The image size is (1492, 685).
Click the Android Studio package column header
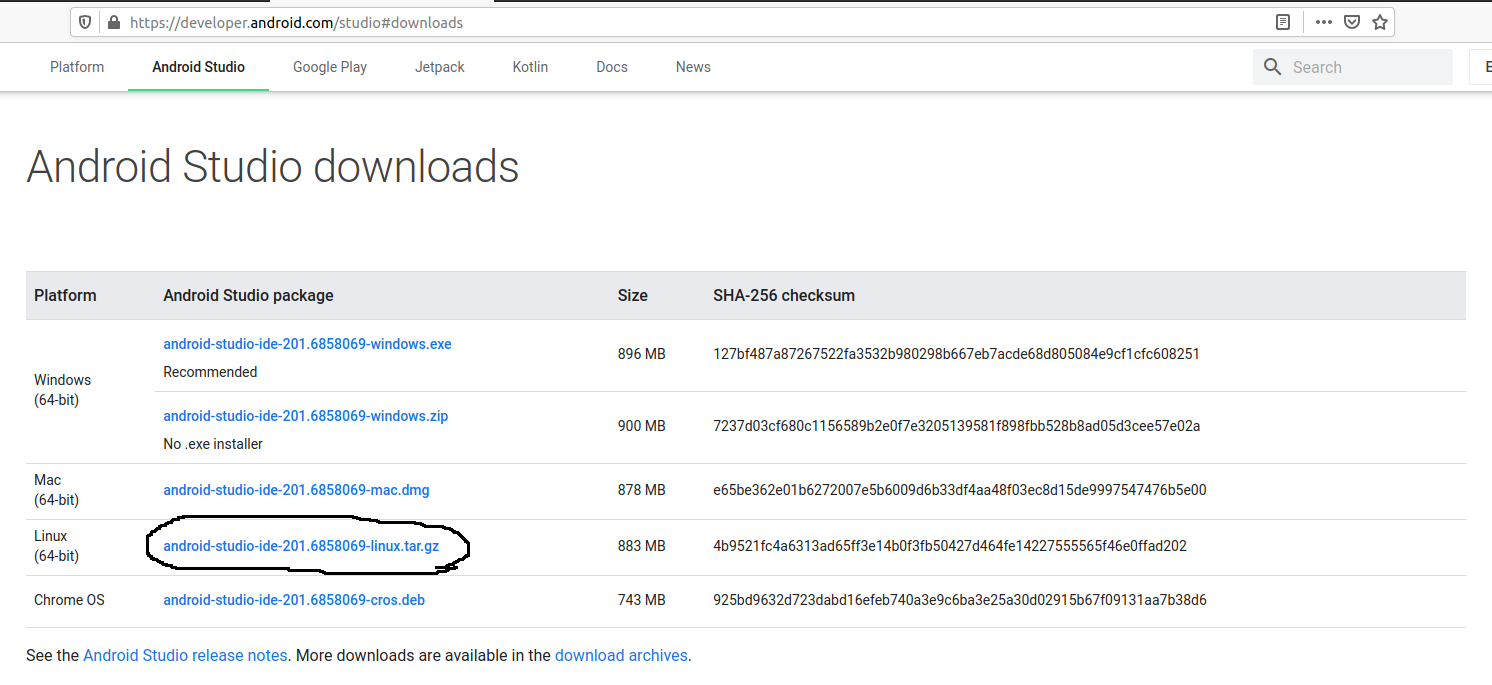pyautogui.click(x=248, y=295)
